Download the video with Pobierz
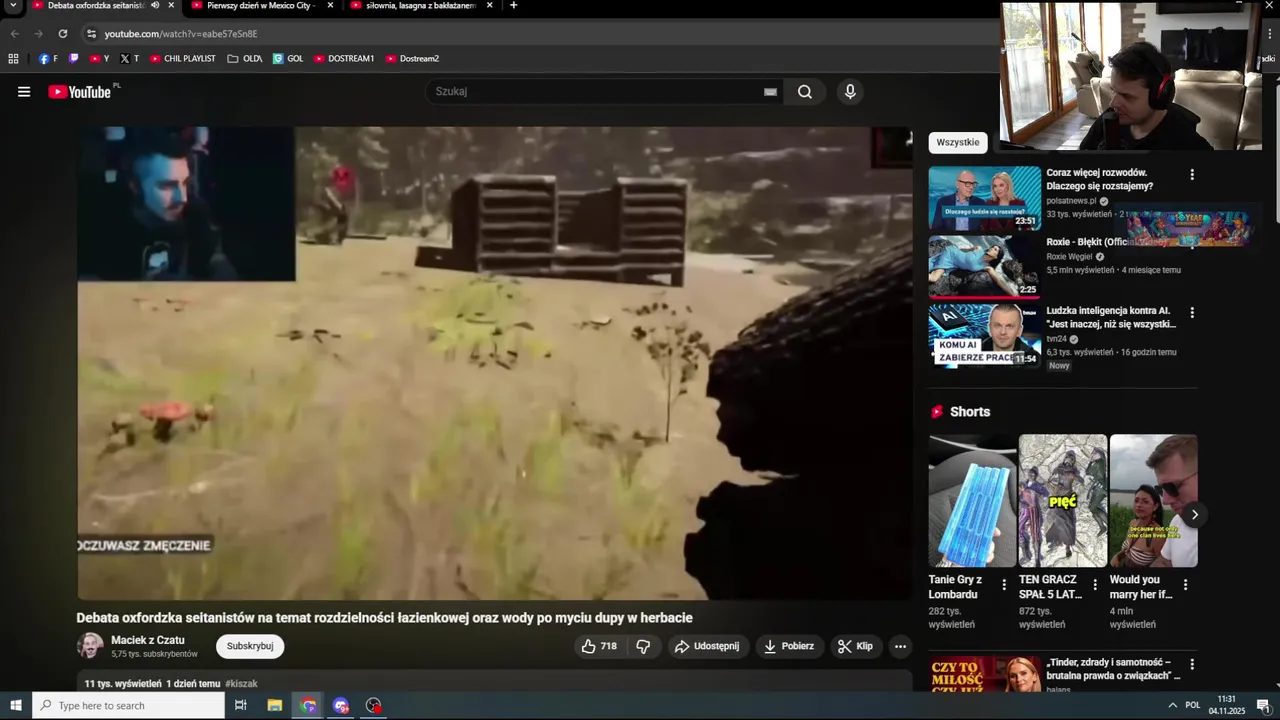Image resolution: width=1280 pixels, height=720 pixels. 789,646
